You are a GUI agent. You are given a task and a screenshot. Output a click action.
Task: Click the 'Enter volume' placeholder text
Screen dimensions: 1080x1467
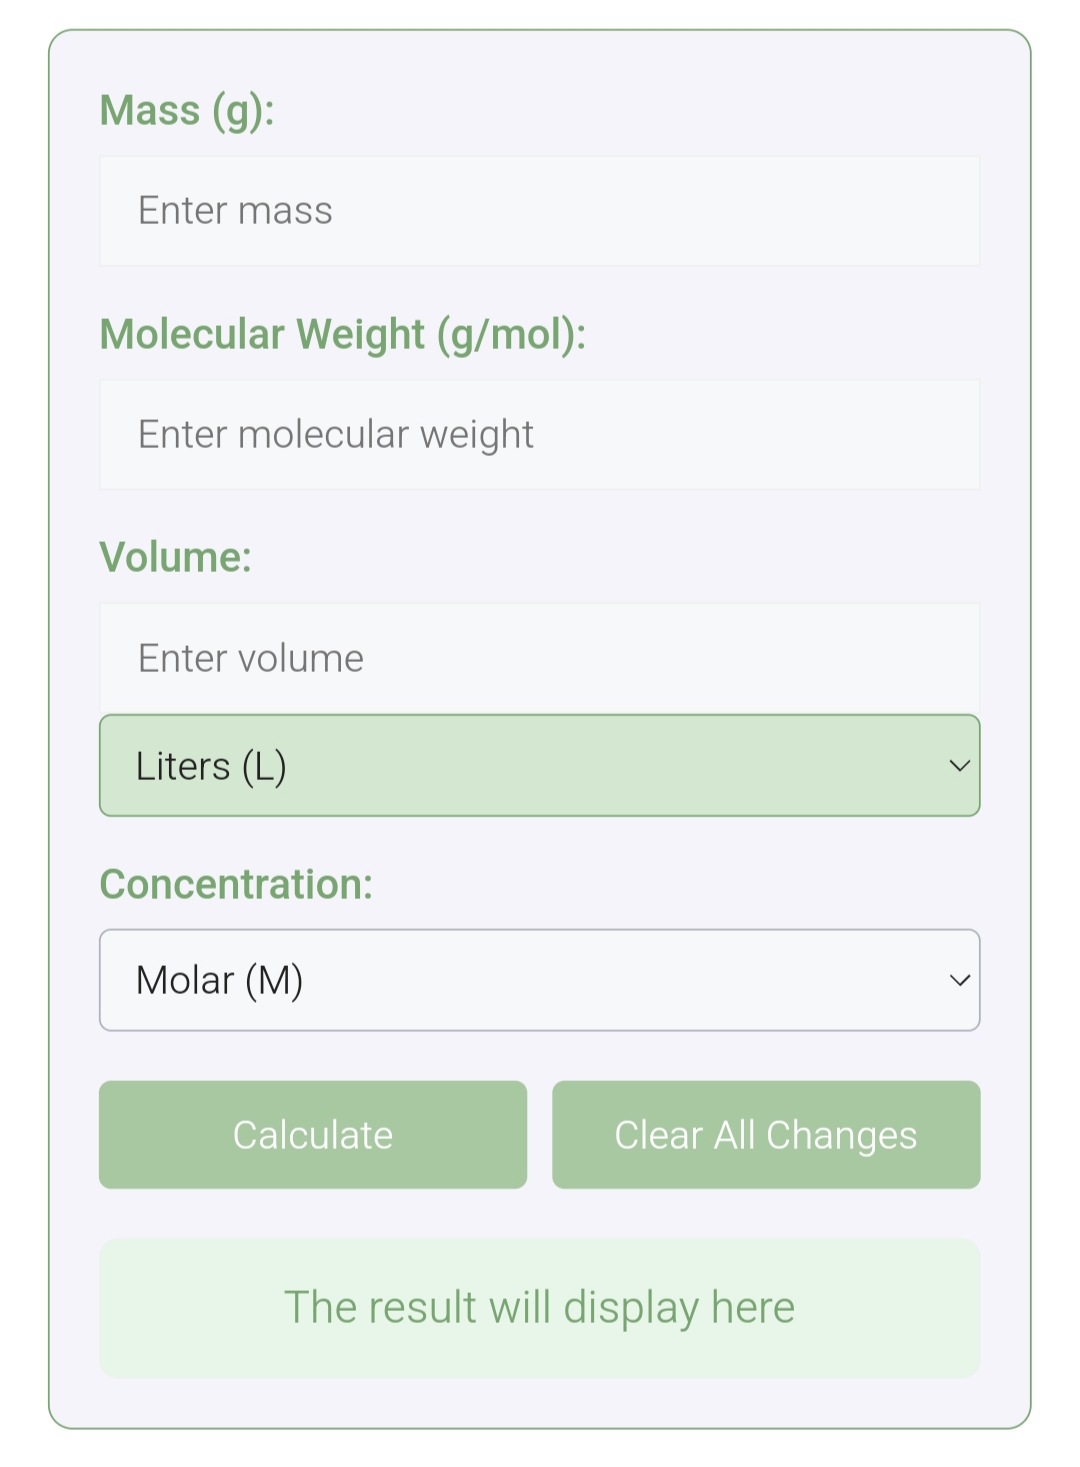[250, 659]
